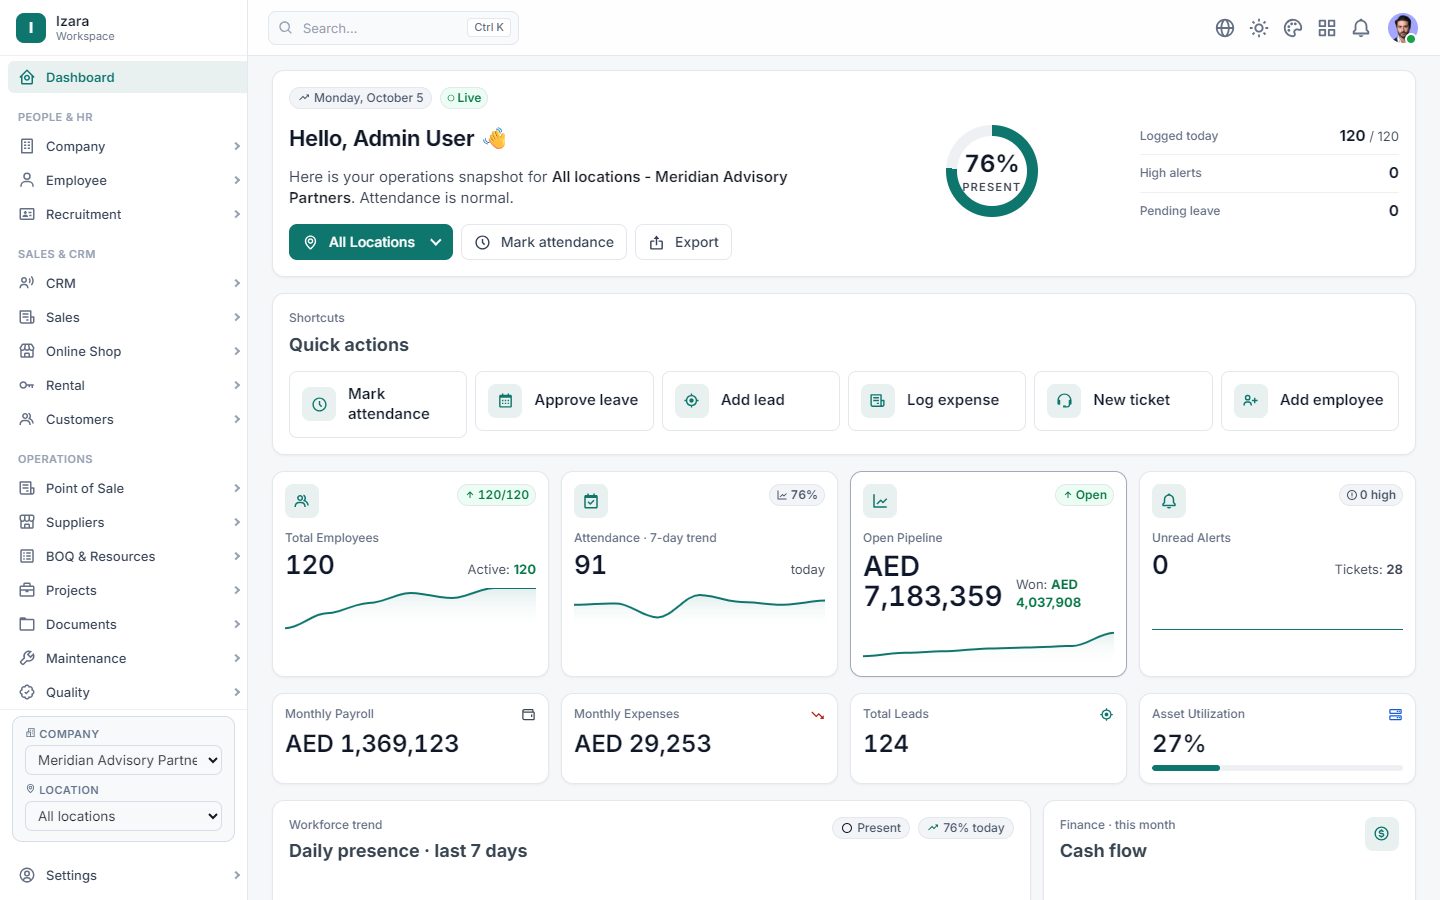Click the Suppliers icon in sidebar
The height and width of the screenshot is (900, 1440).
[27, 522]
